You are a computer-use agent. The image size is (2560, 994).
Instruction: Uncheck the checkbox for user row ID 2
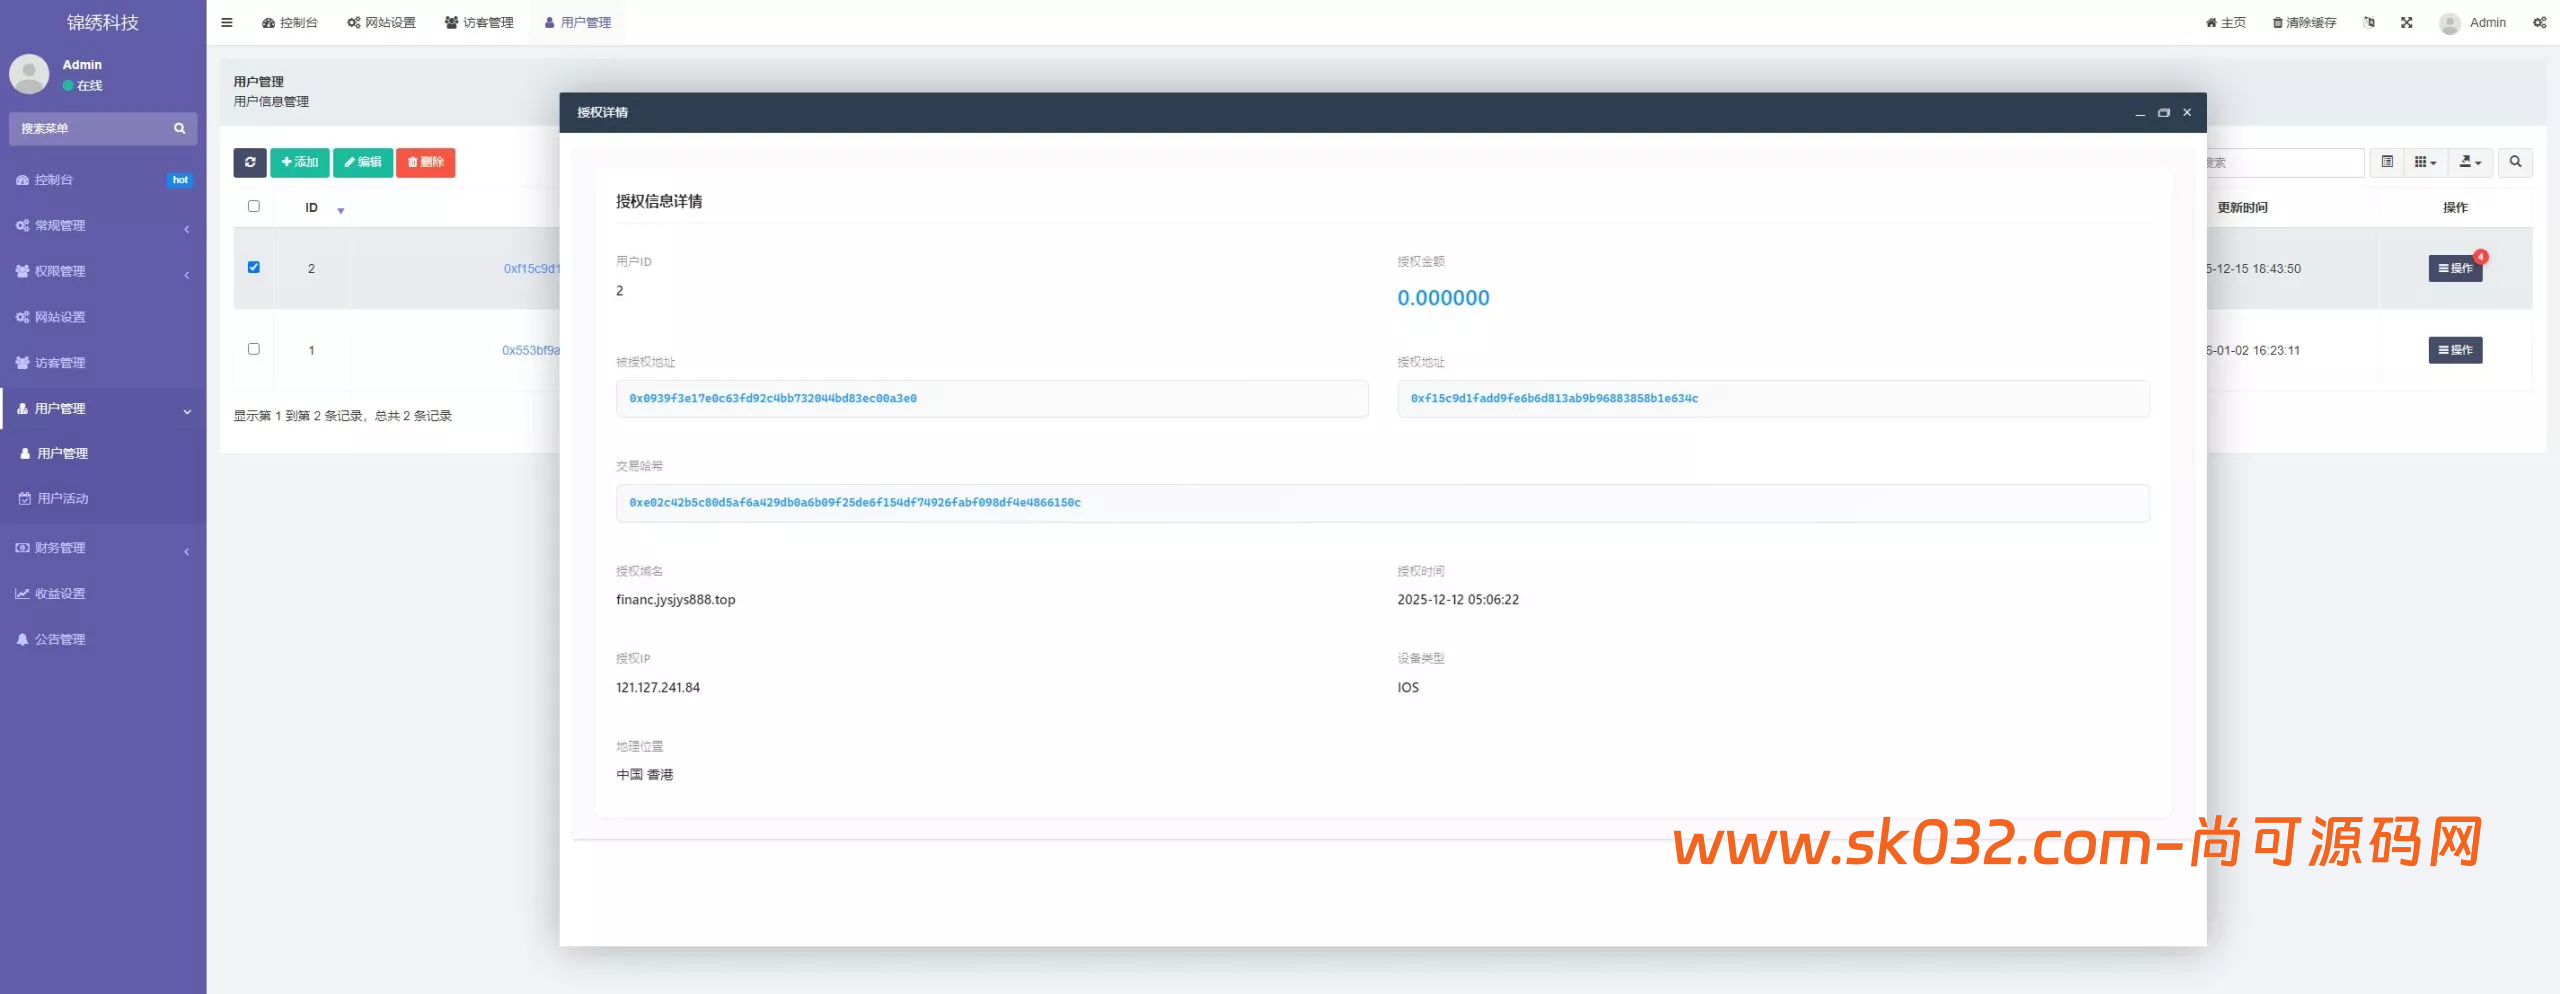coord(254,267)
